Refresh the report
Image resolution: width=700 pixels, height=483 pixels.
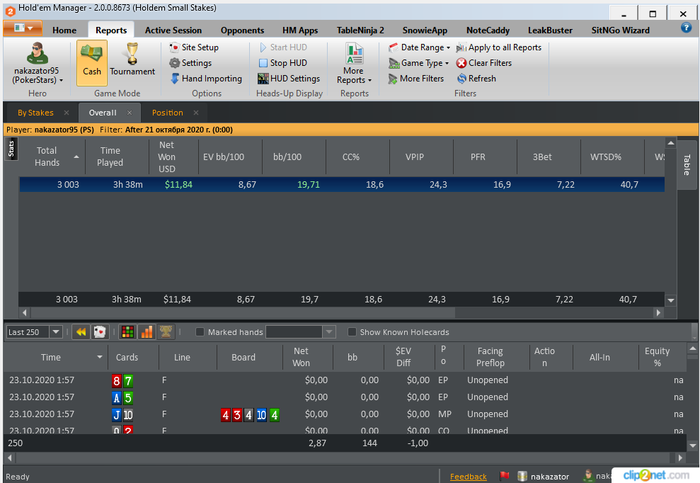click(x=476, y=79)
